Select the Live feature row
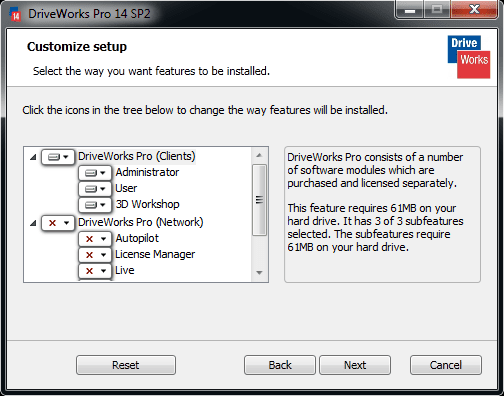 click(x=125, y=270)
